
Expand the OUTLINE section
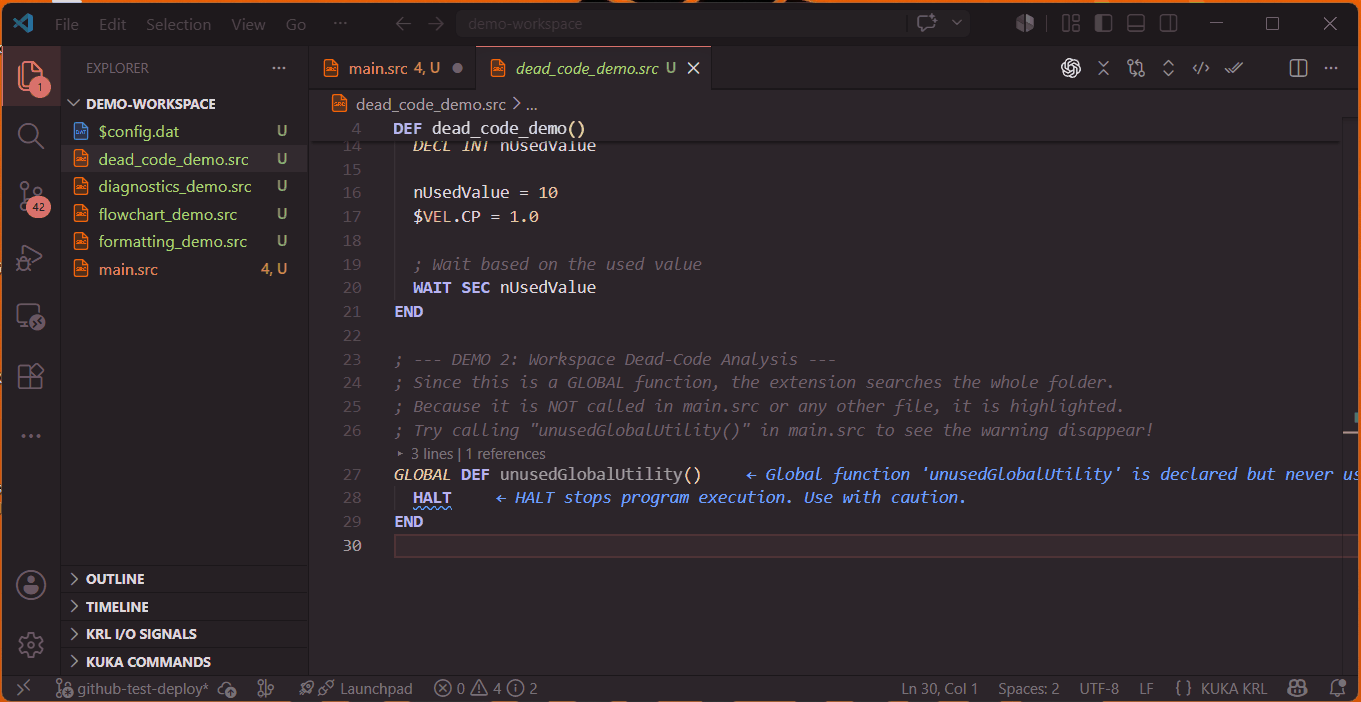(x=185, y=579)
